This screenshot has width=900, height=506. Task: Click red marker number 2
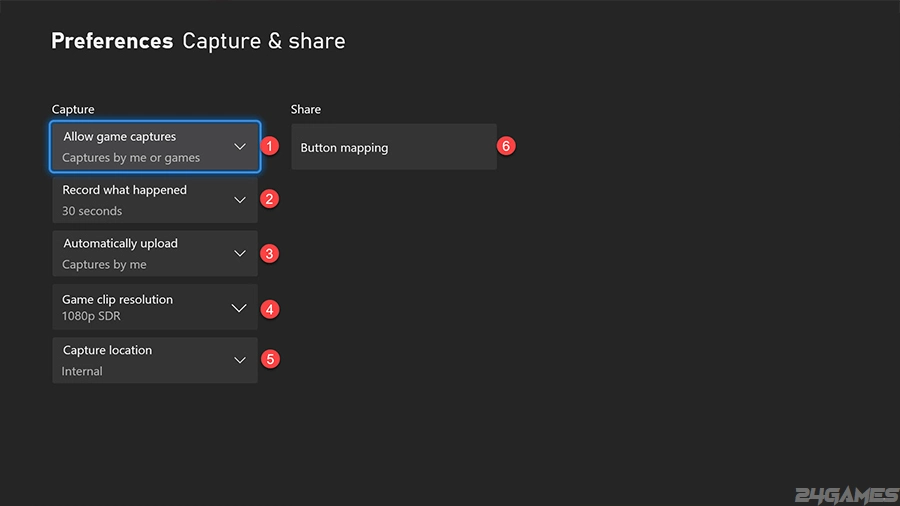(269, 199)
